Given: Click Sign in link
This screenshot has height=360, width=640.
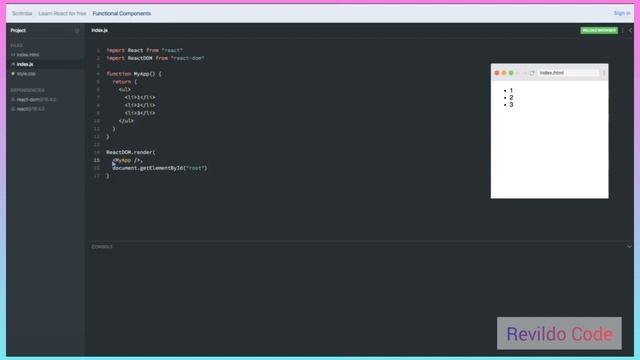Looking at the screenshot, I should coord(622,13).
